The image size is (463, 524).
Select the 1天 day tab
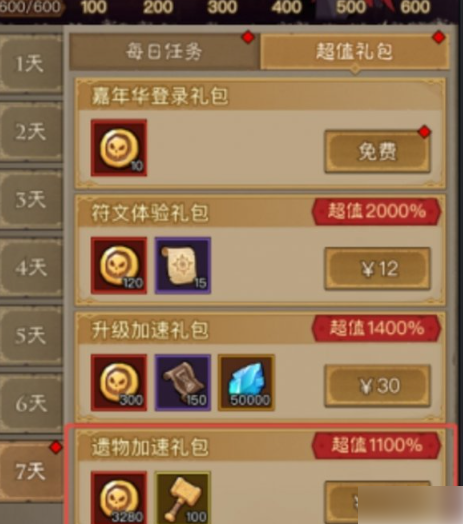tap(30, 63)
